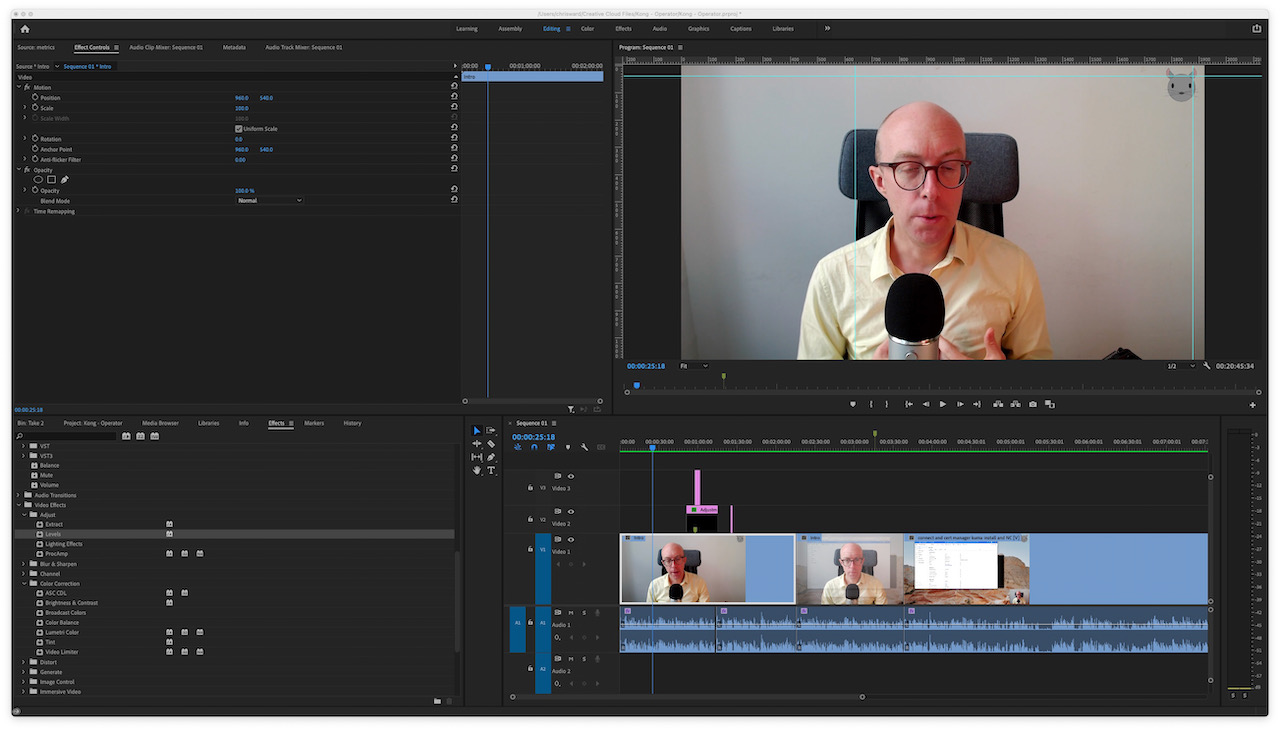
Task: Open the Button Editor plus icon
Action: pos(1253,405)
